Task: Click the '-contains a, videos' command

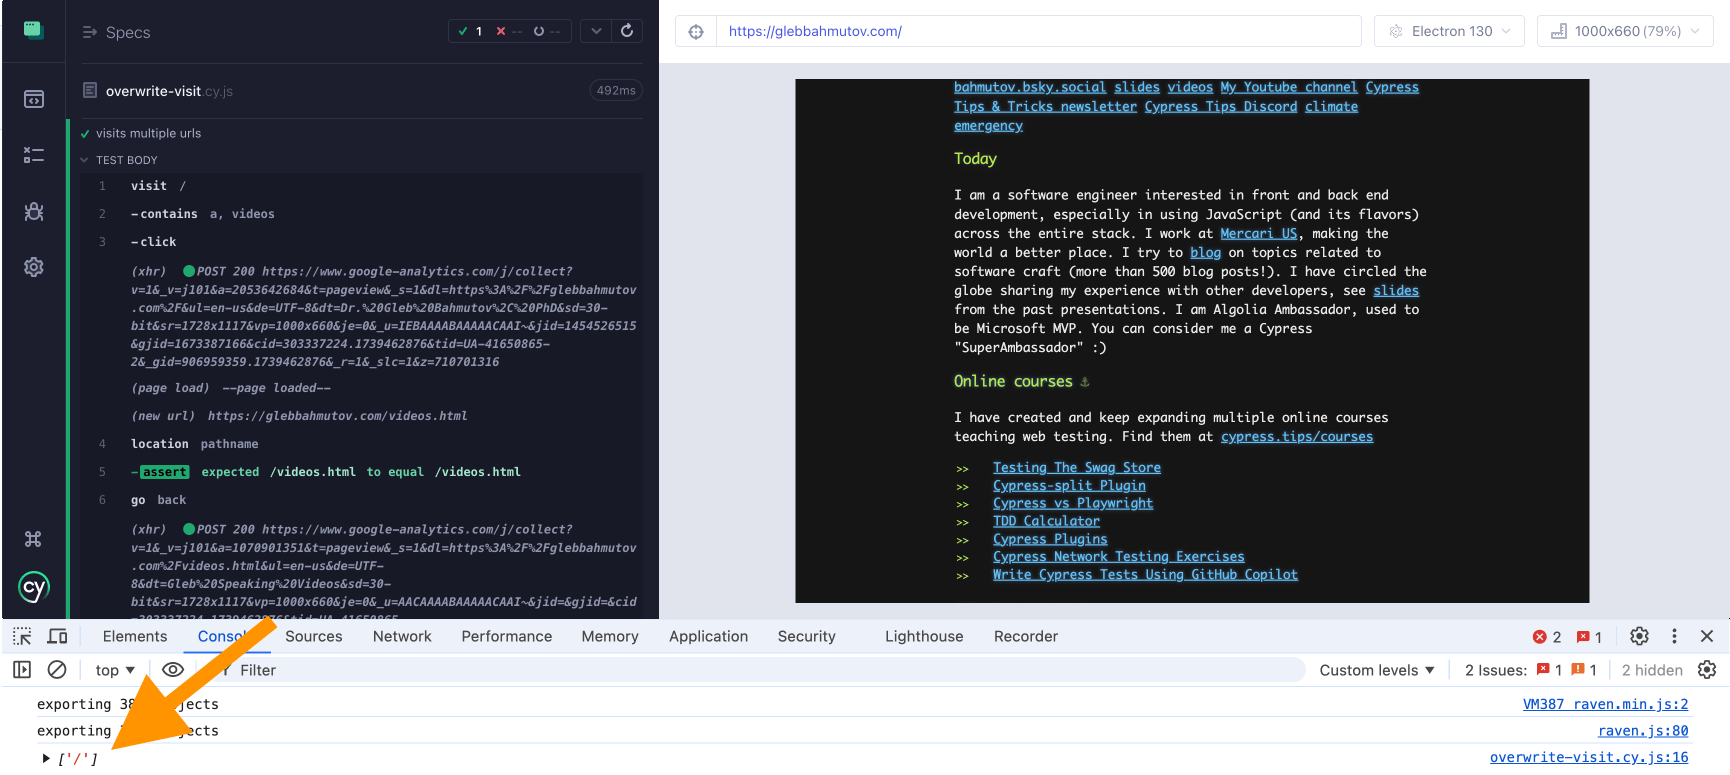Action: [360, 214]
